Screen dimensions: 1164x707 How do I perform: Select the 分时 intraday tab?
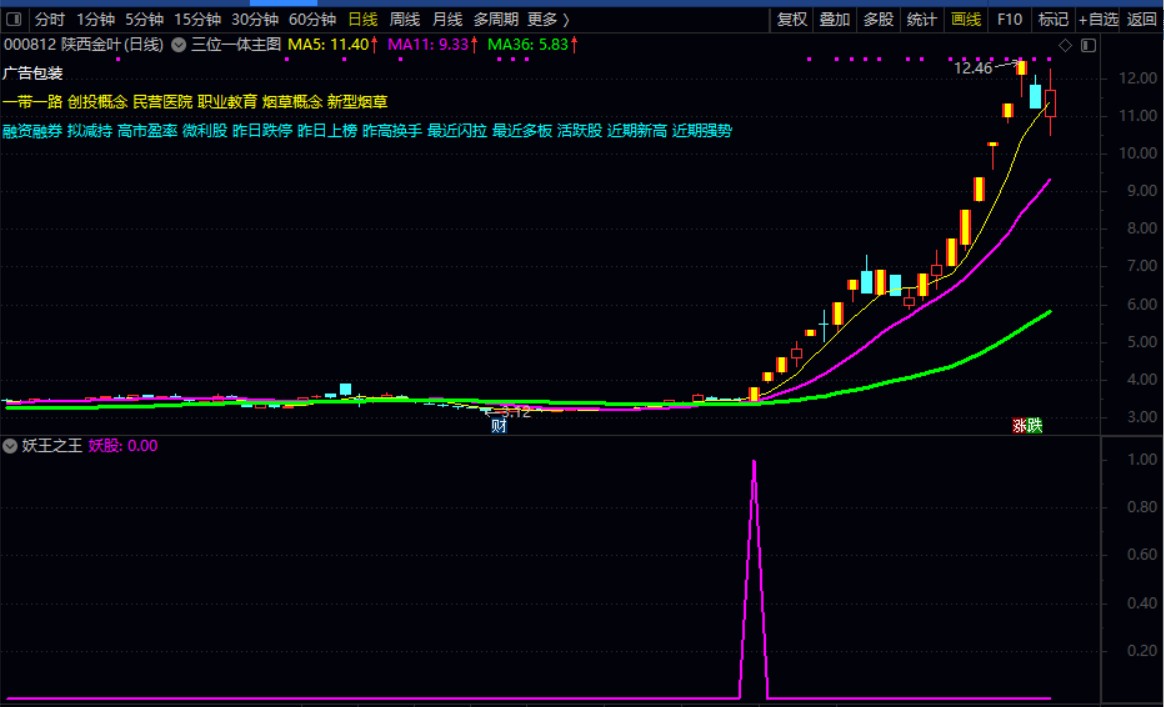click(50, 19)
